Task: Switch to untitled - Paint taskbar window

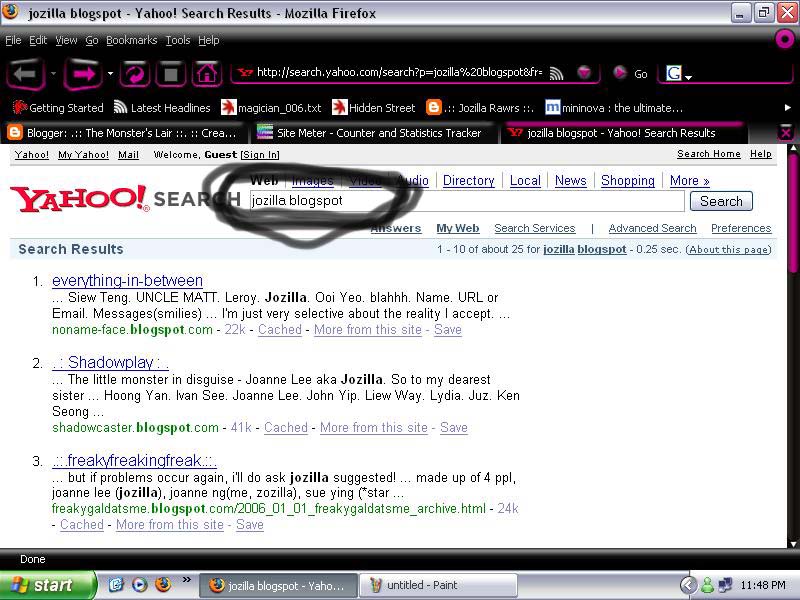Action: coord(438,585)
